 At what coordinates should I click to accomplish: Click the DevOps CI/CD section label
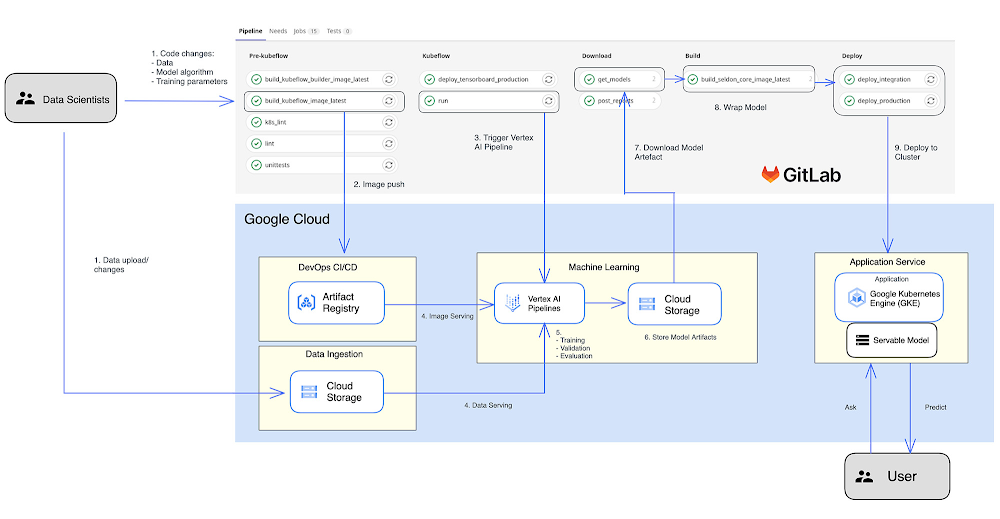328,267
